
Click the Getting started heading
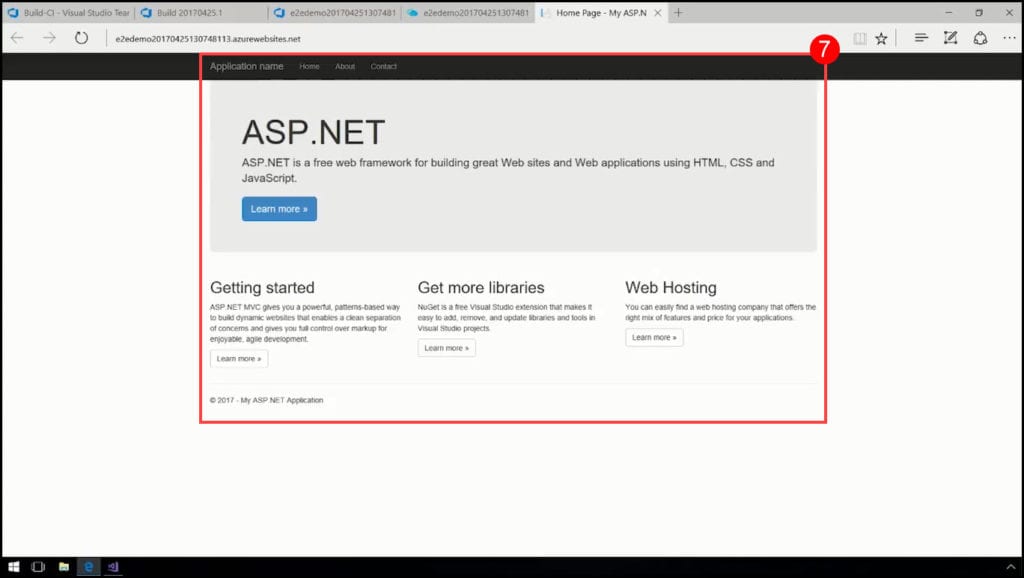coord(263,287)
